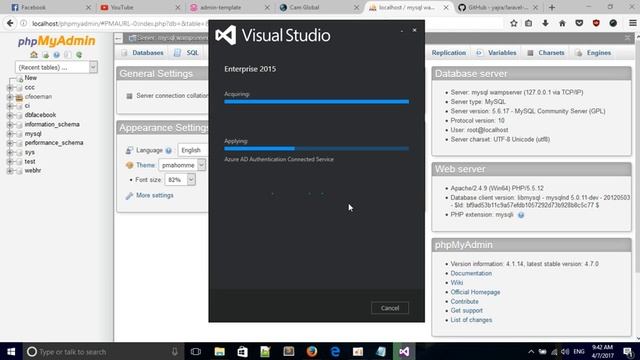Open the Replication tab

coord(448,53)
